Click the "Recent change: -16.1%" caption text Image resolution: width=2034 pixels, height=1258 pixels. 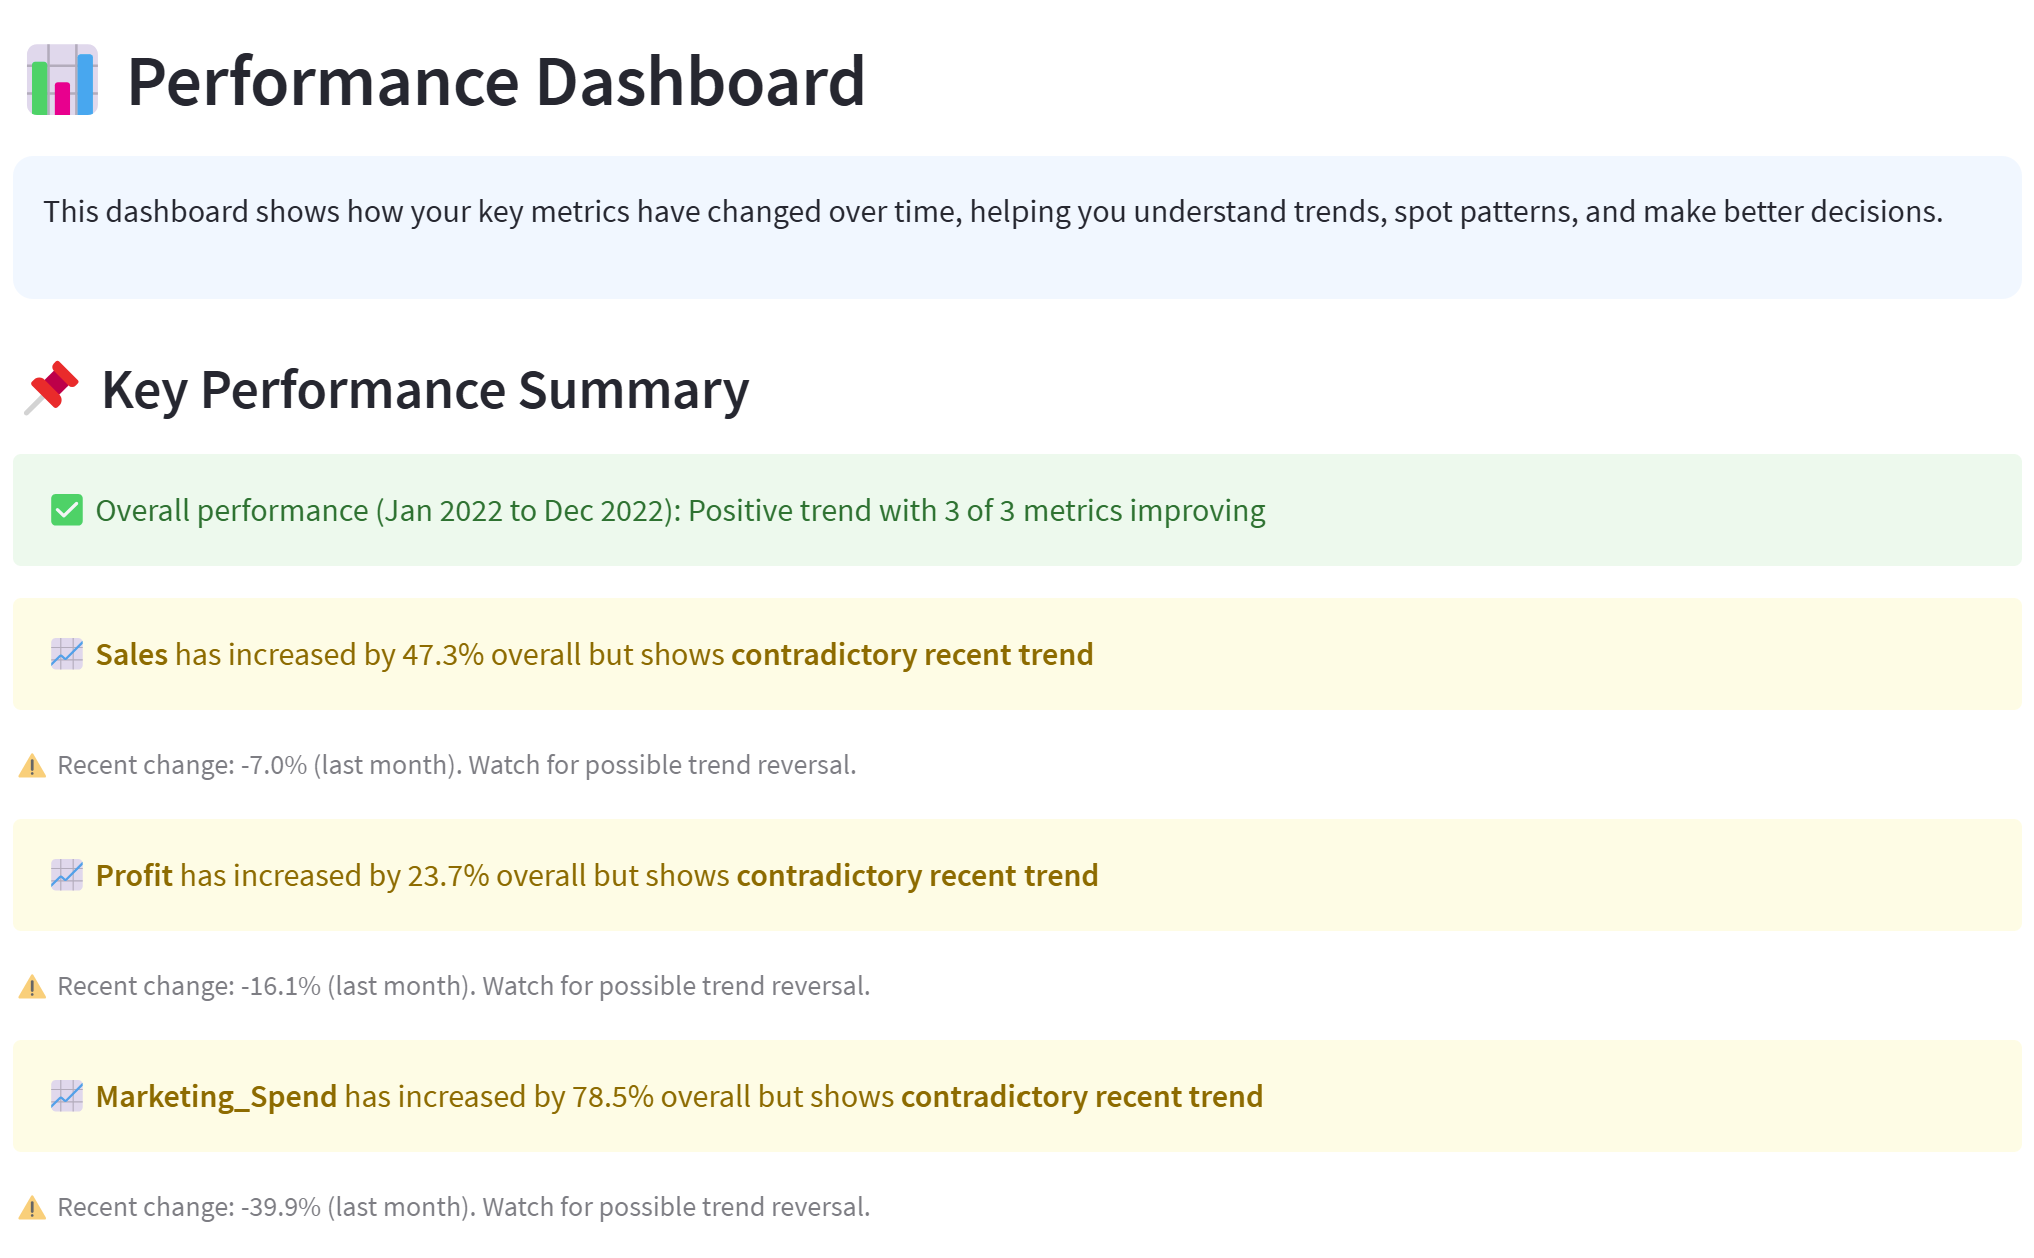point(463,986)
